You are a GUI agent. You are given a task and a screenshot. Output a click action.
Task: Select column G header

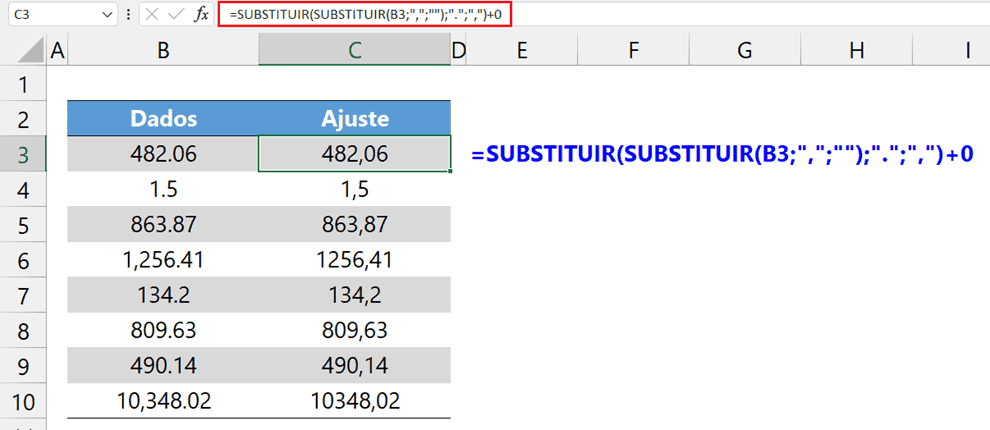point(744,52)
